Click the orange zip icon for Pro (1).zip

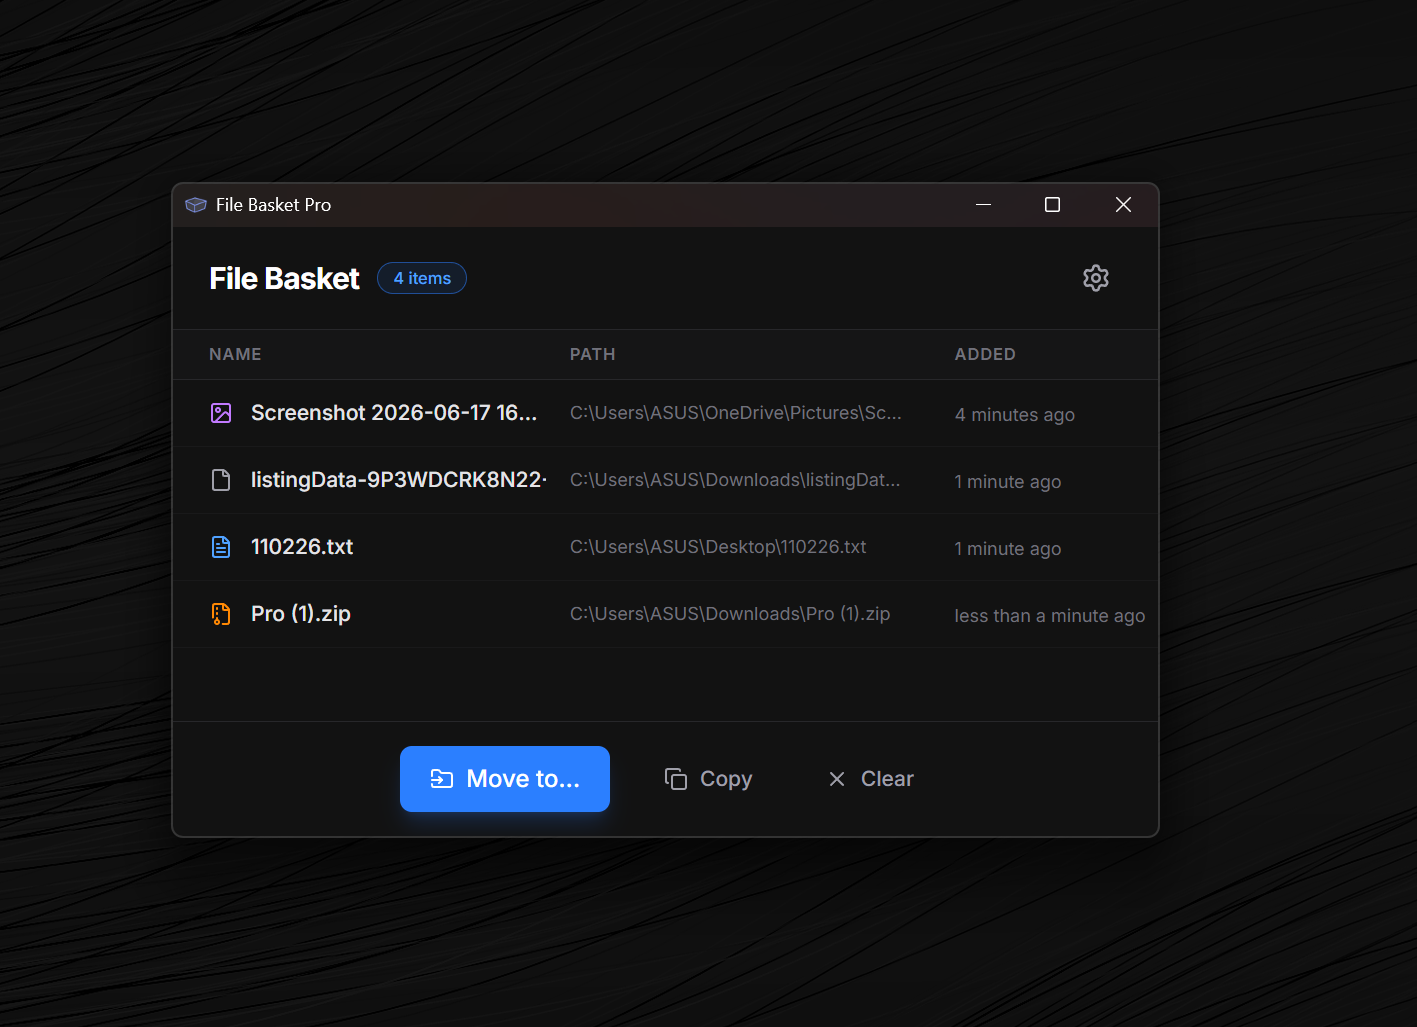(221, 614)
